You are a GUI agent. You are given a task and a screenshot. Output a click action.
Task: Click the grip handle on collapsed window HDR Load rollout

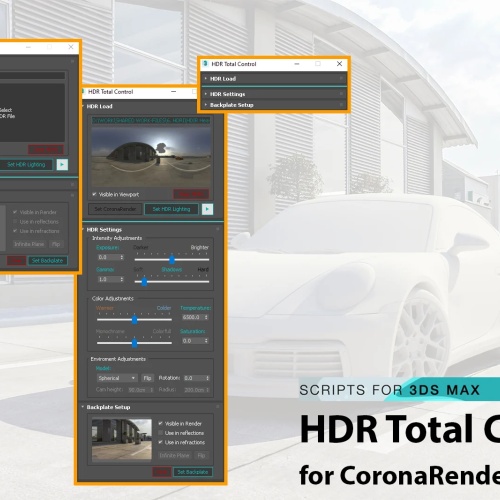[341, 79]
